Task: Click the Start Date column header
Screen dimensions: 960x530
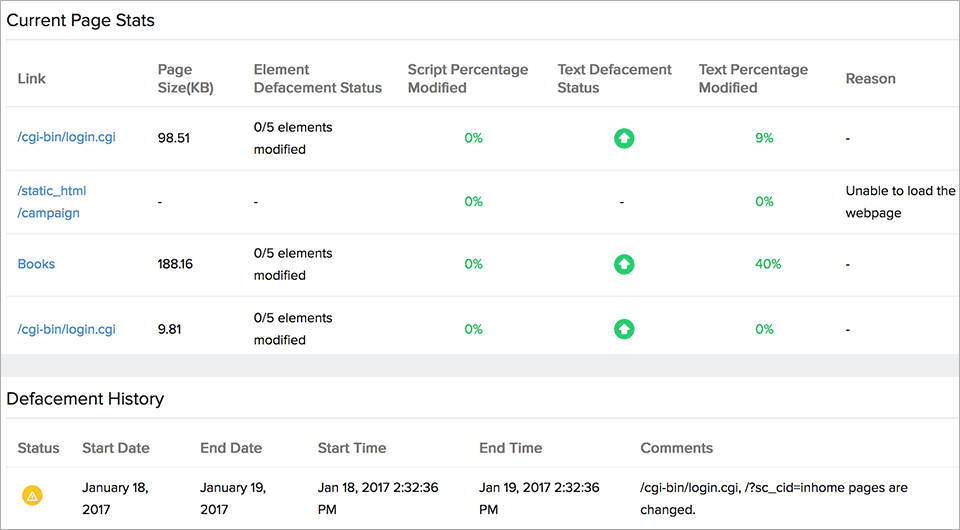Action: click(116, 448)
